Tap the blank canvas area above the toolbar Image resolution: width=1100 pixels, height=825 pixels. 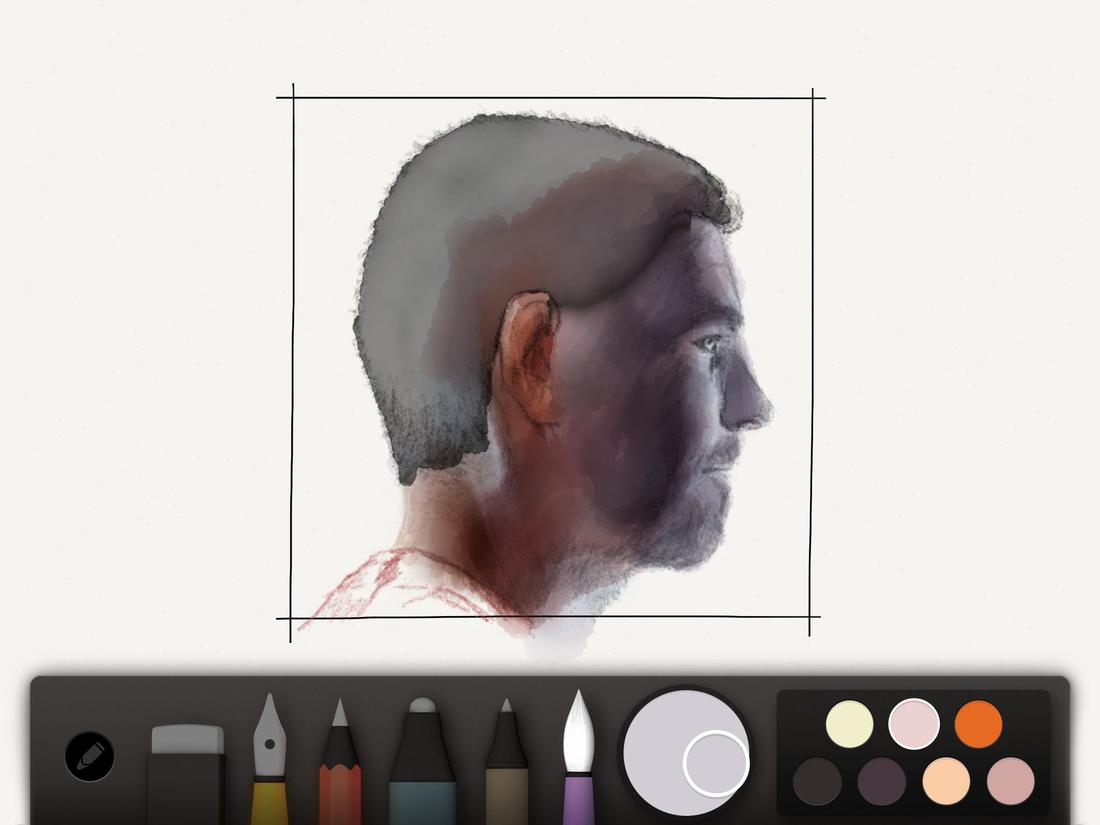coord(950,400)
